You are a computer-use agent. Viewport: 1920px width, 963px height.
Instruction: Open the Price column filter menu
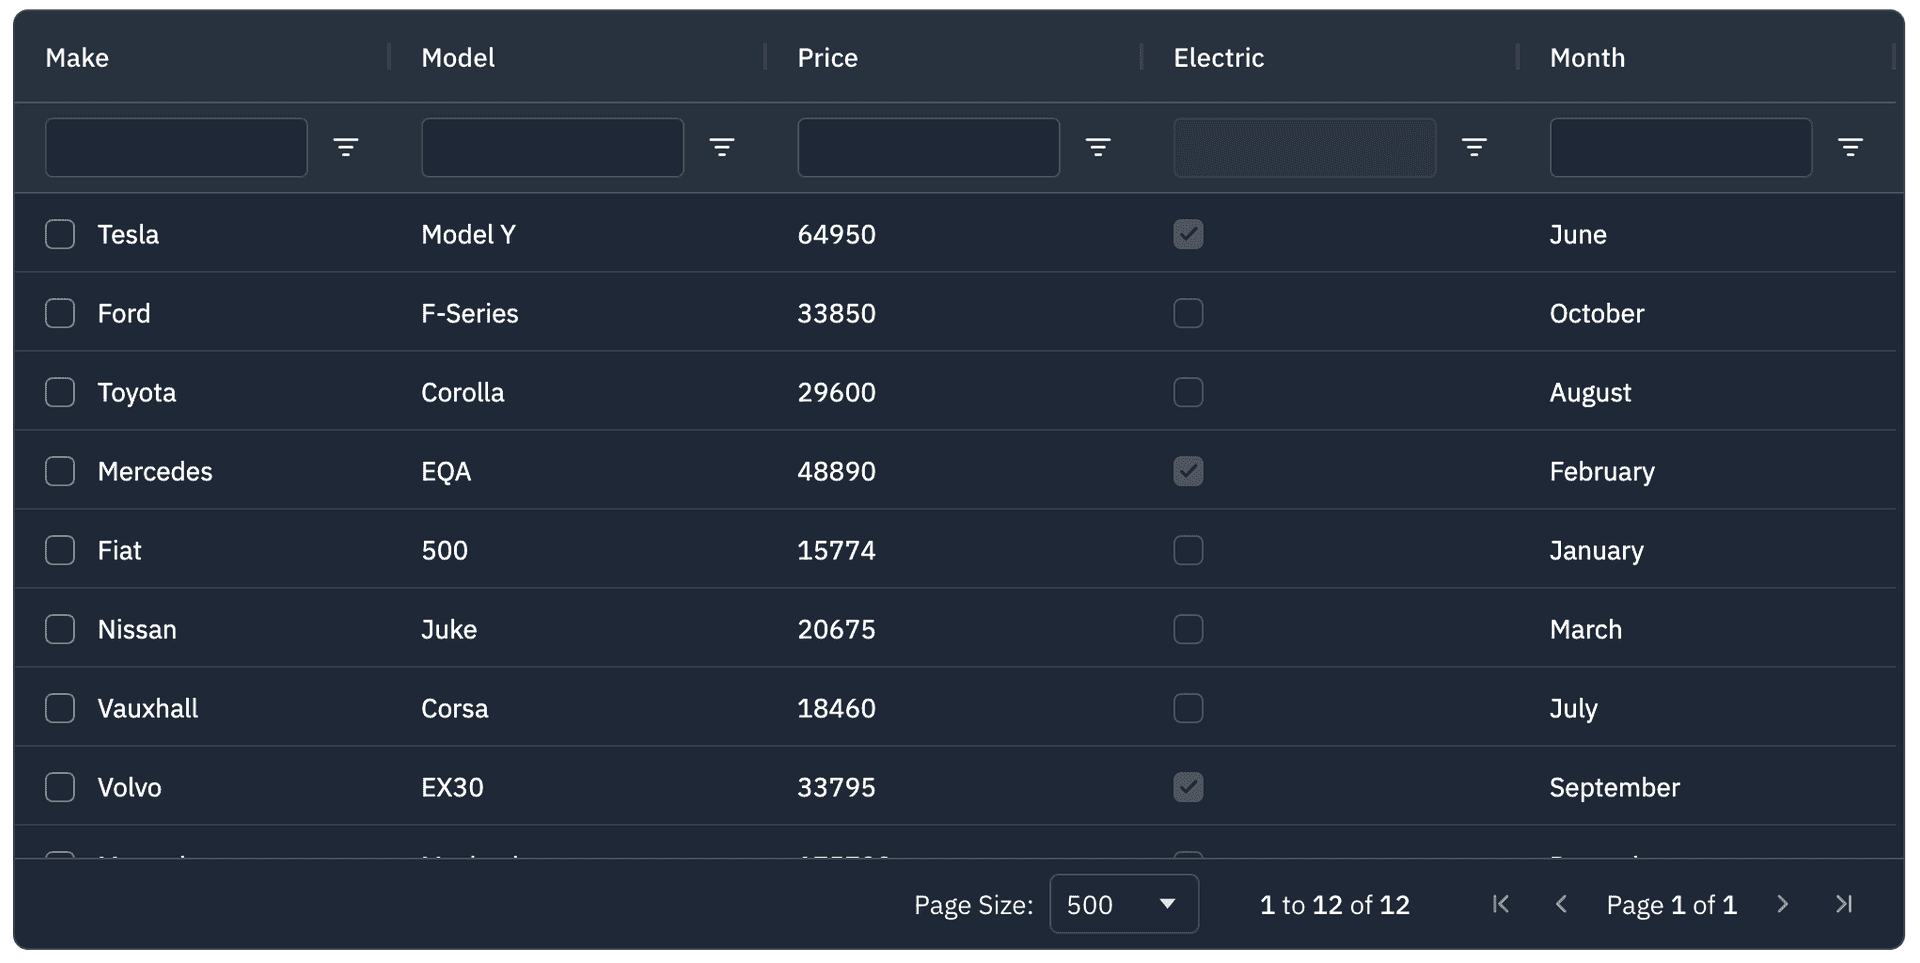[x=1098, y=148]
